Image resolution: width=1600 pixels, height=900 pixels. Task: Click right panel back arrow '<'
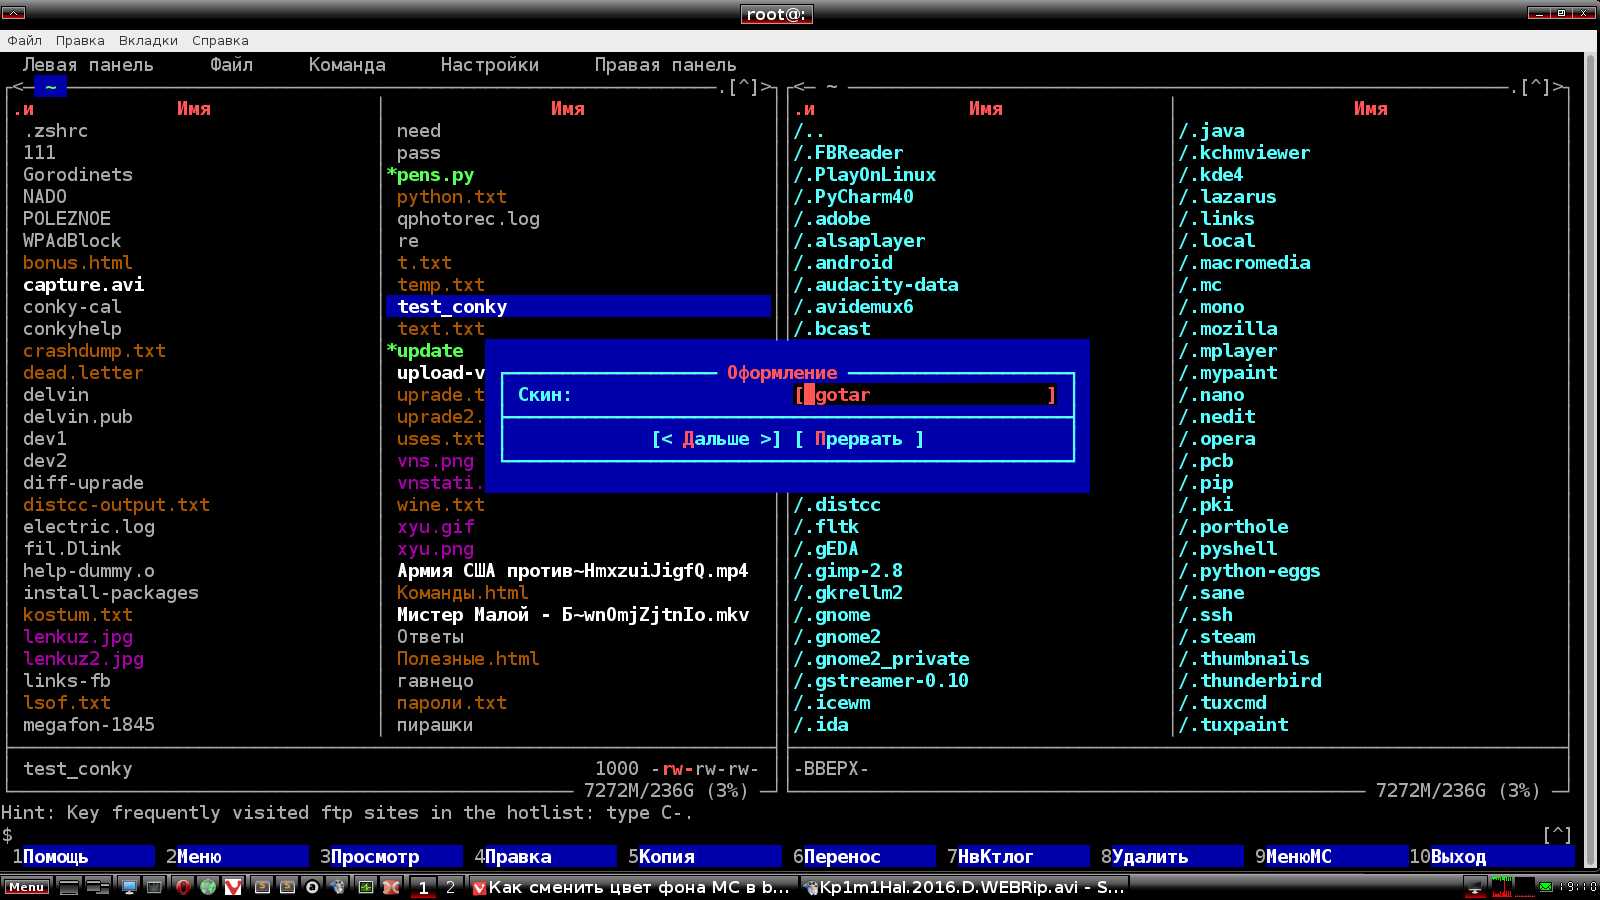[x=798, y=87]
